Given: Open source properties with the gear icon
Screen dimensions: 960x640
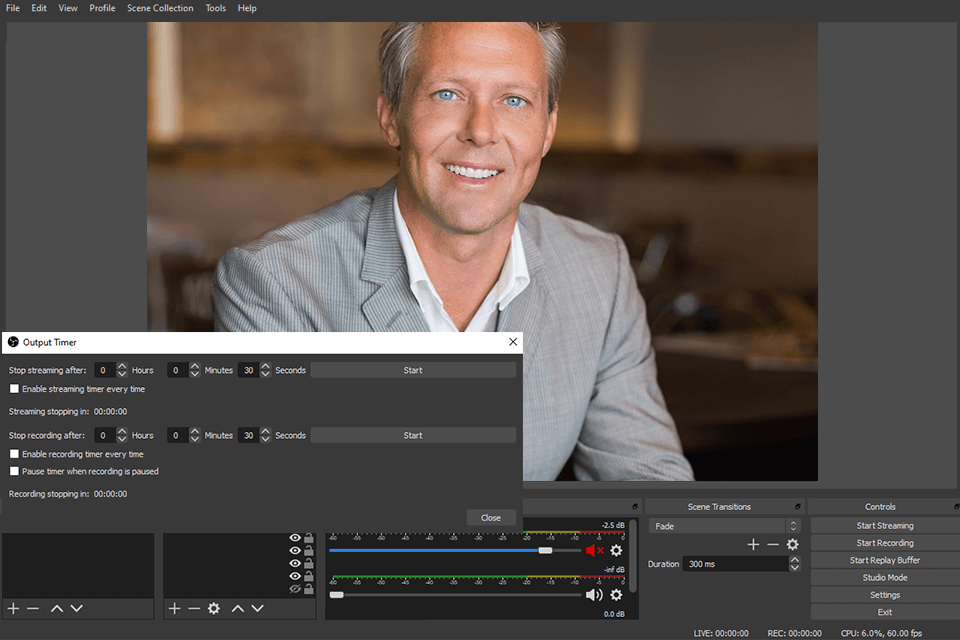Looking at the screenshot, I should point(214,608).
